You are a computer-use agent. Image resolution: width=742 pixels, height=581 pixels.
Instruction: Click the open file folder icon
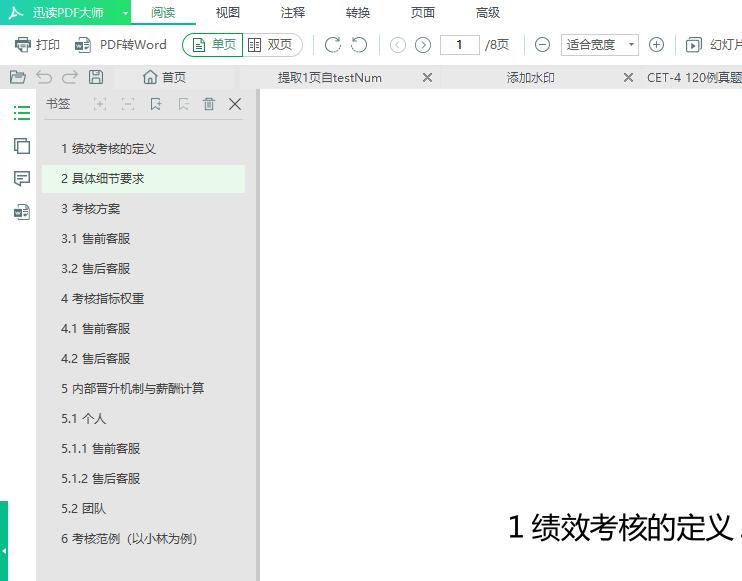click(18, 77)
